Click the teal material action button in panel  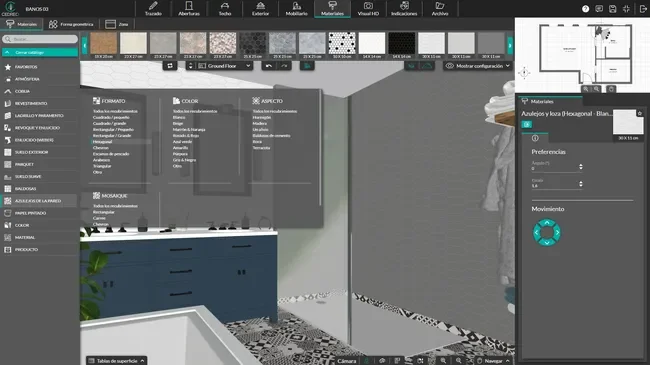click(526, 124)
